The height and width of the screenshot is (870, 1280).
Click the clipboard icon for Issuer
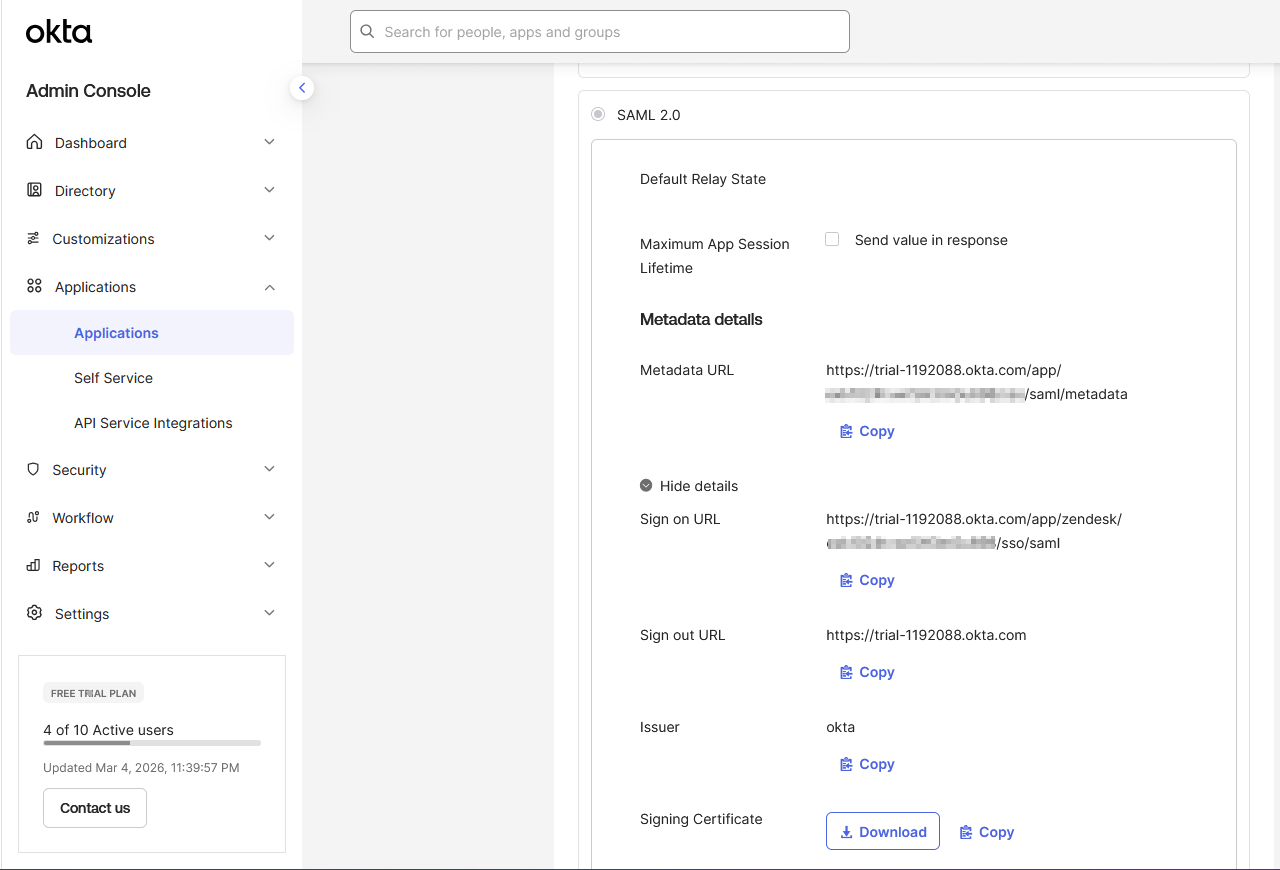(846, 764)
